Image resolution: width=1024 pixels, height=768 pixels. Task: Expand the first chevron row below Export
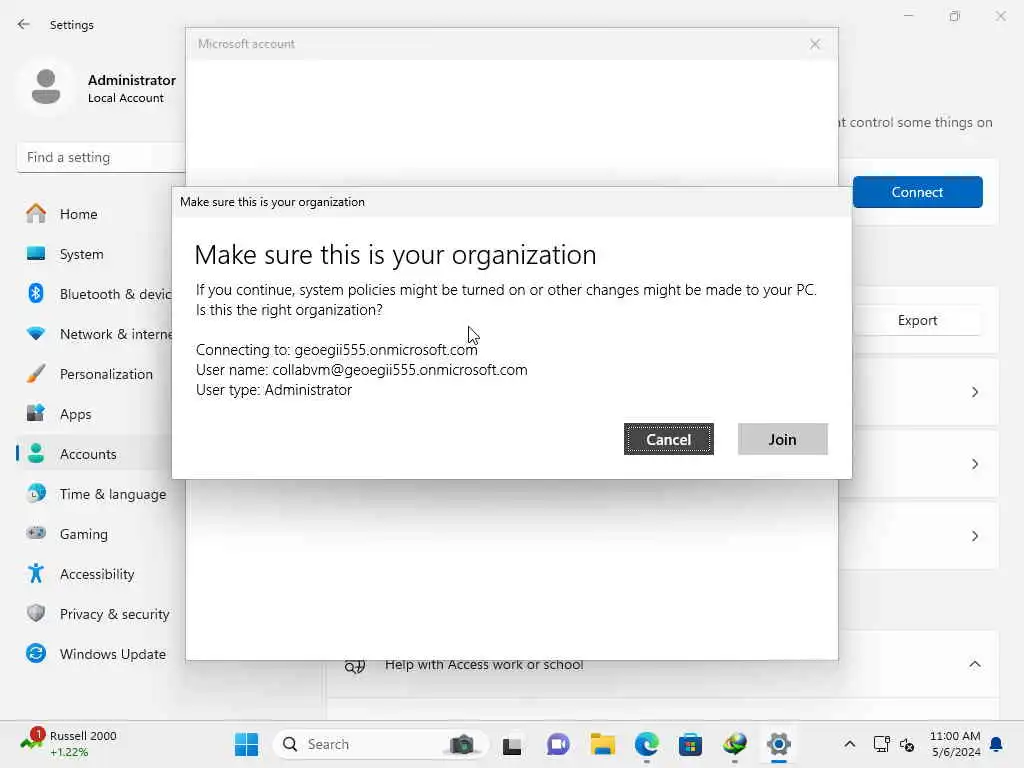coord(974,392)
